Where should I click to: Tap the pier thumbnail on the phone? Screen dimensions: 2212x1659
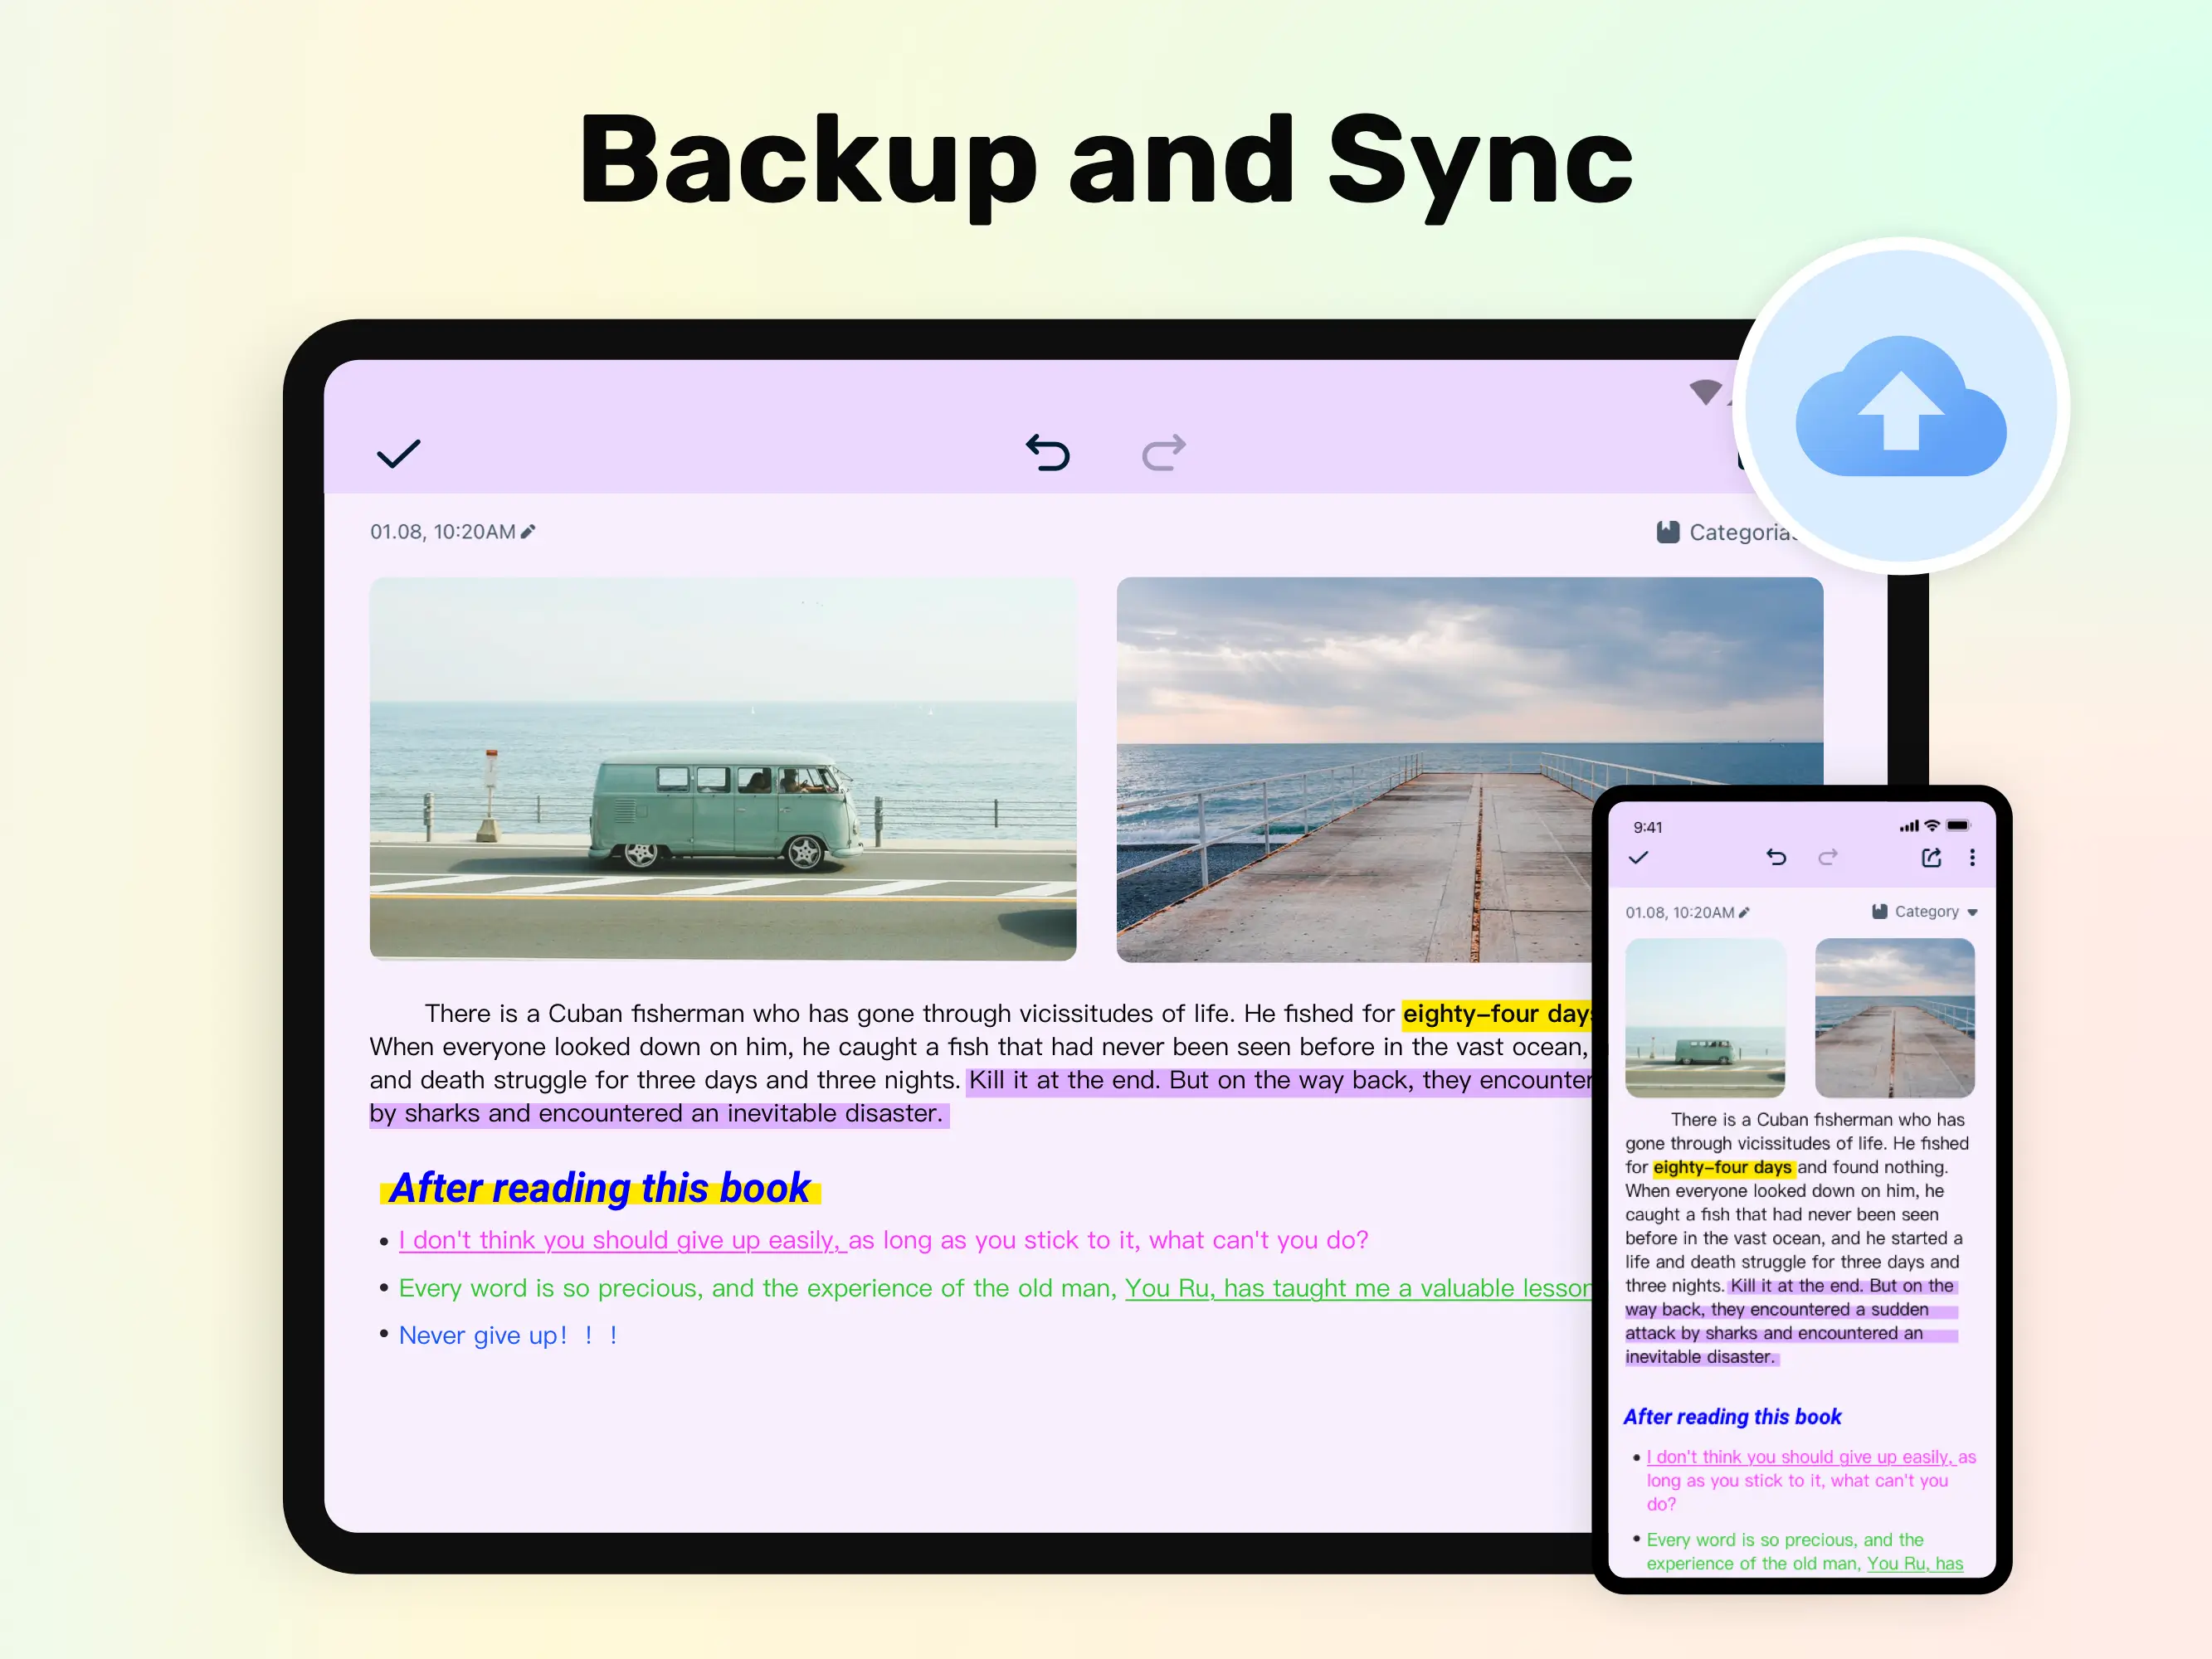(x=1894, y=1018)
